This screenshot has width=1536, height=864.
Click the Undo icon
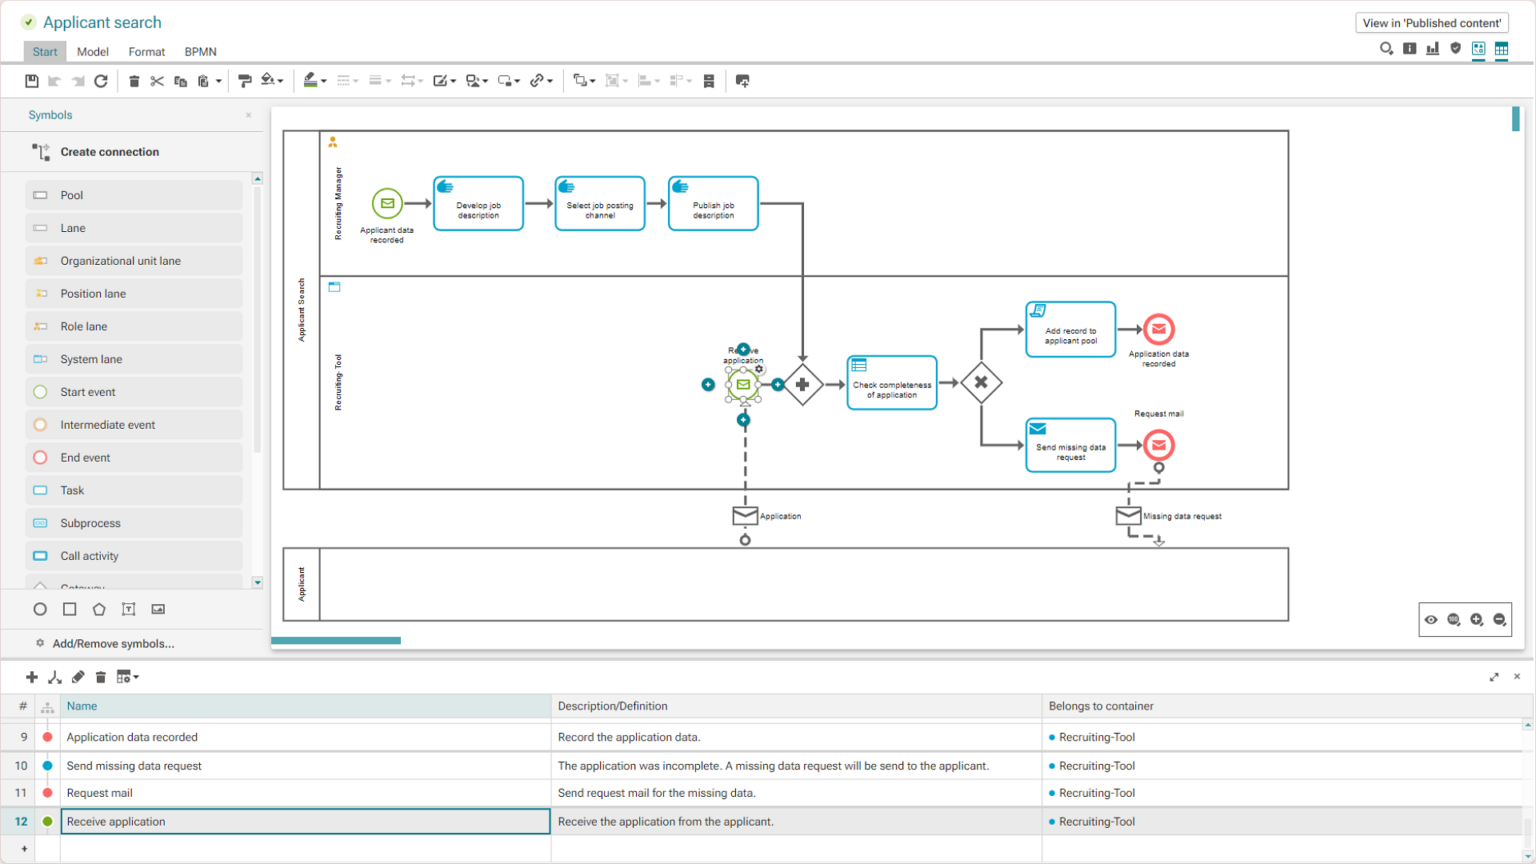pos(55,80)
